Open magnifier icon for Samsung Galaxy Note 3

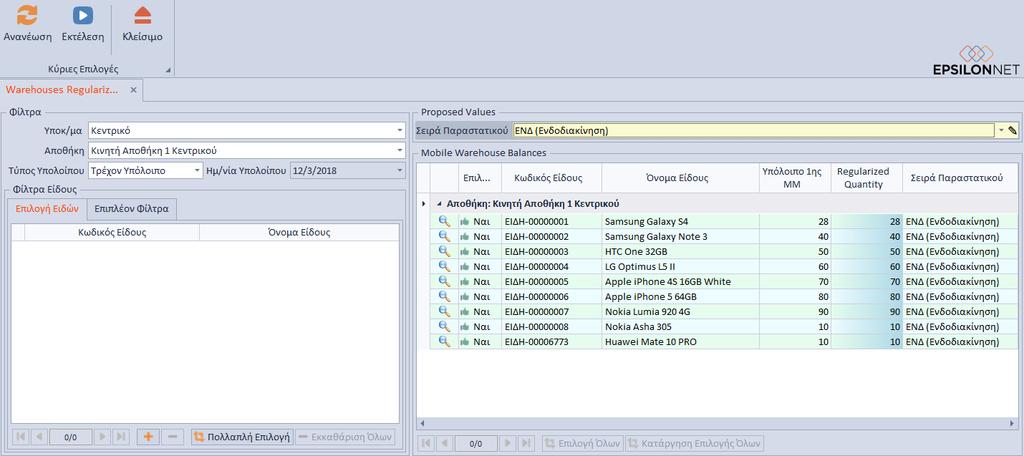[444, 236]
